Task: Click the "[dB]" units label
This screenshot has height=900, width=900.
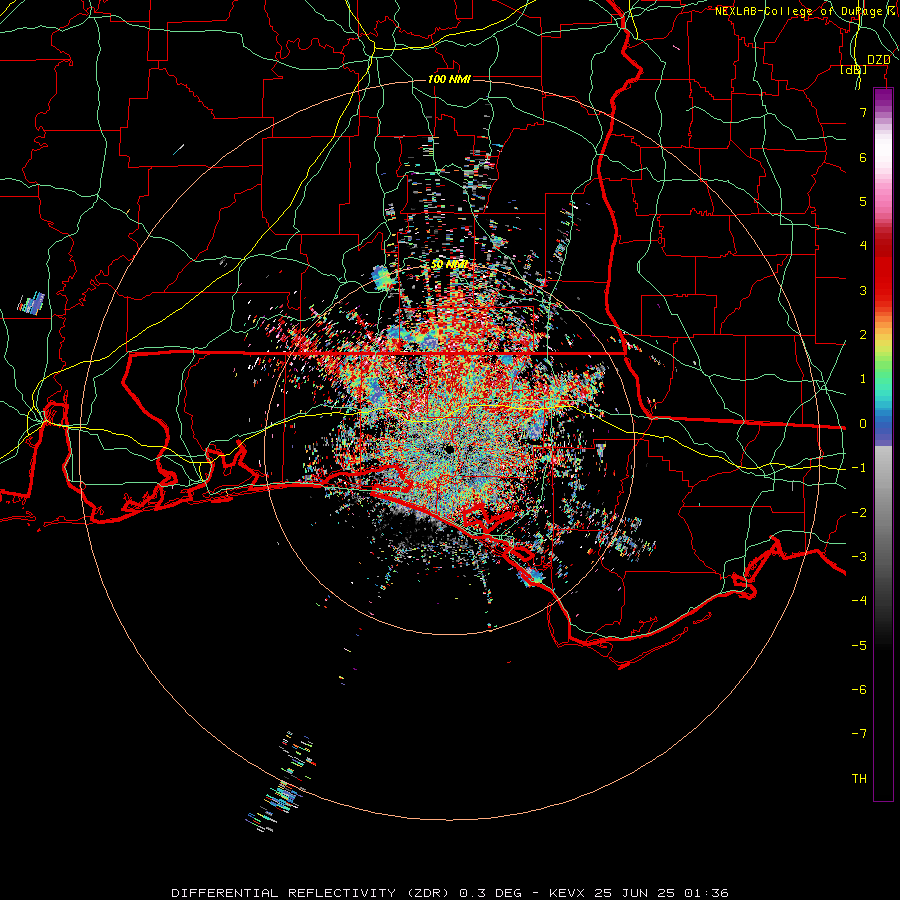Action: (854, 70)
